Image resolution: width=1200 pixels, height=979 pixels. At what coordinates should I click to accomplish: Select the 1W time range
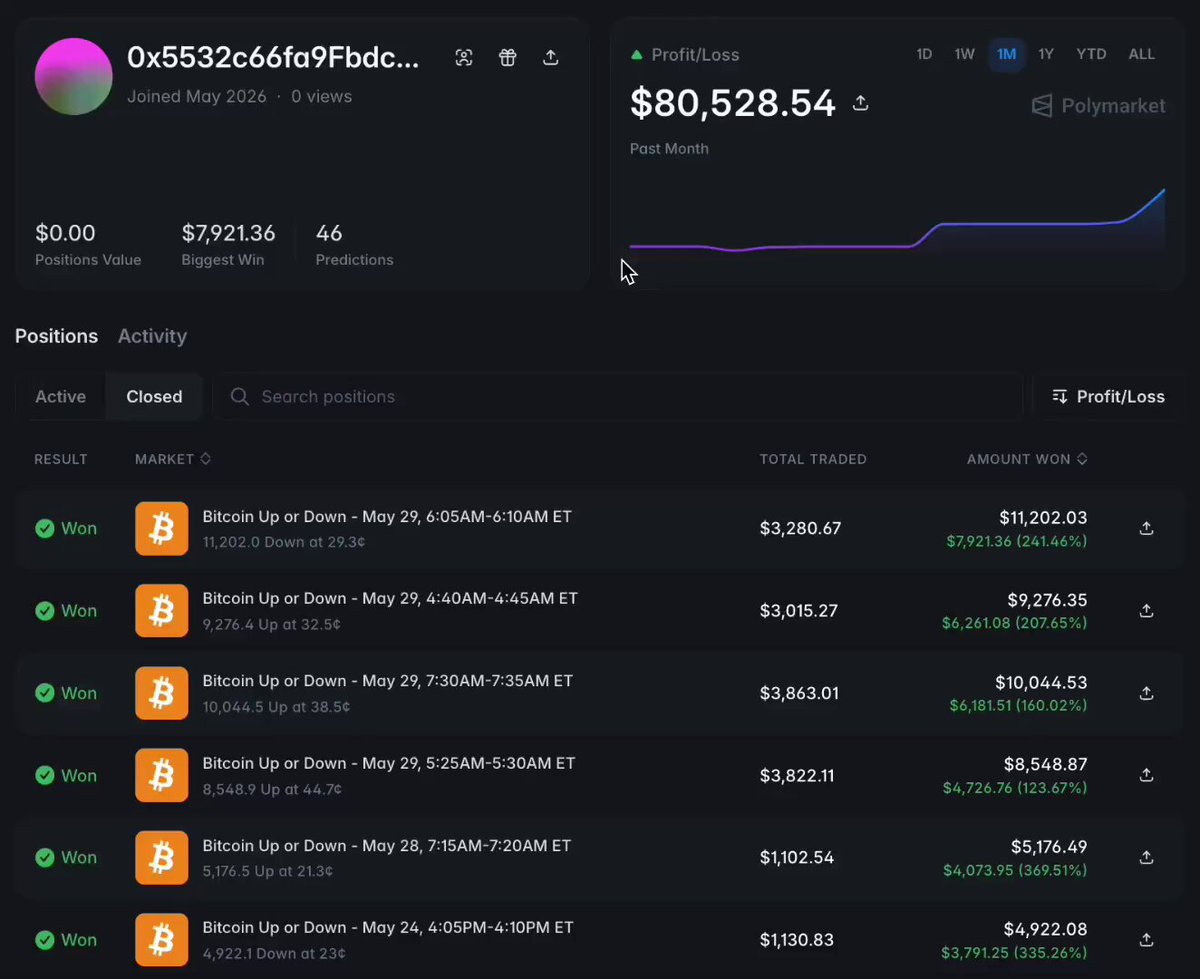click(x=964, y=54)
